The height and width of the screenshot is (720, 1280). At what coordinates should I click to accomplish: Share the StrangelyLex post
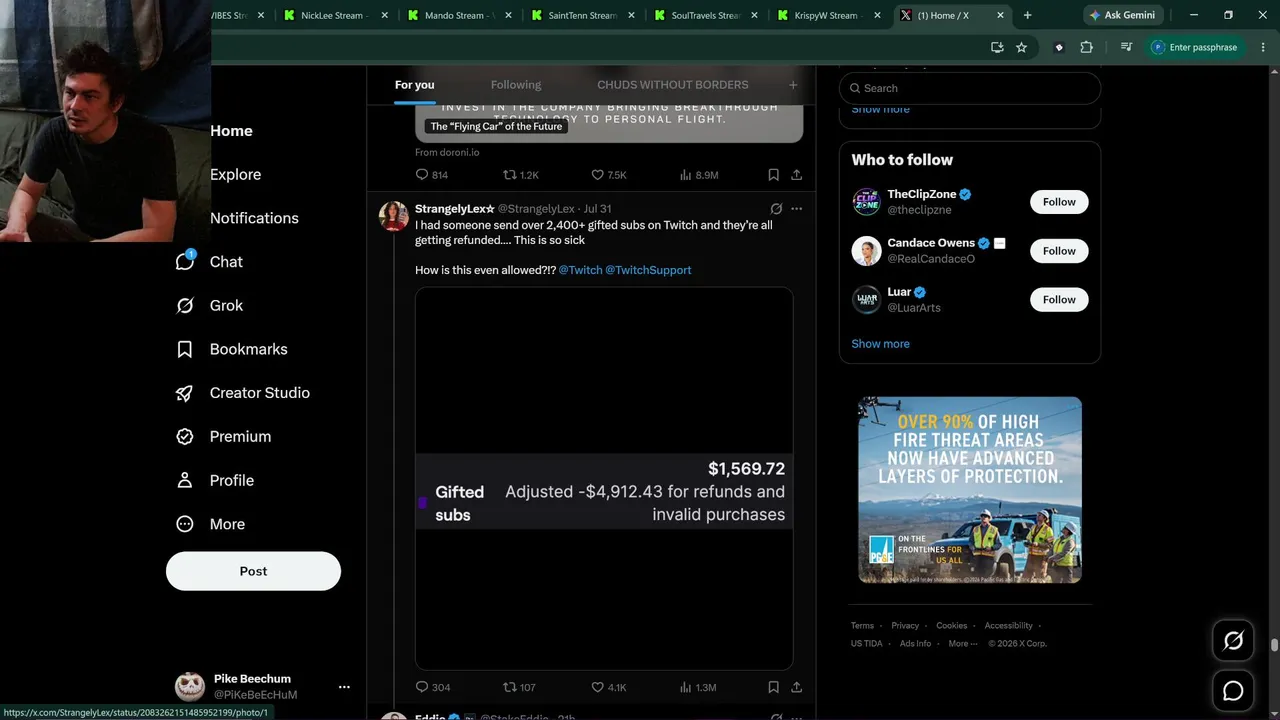(x=796, y=687)
